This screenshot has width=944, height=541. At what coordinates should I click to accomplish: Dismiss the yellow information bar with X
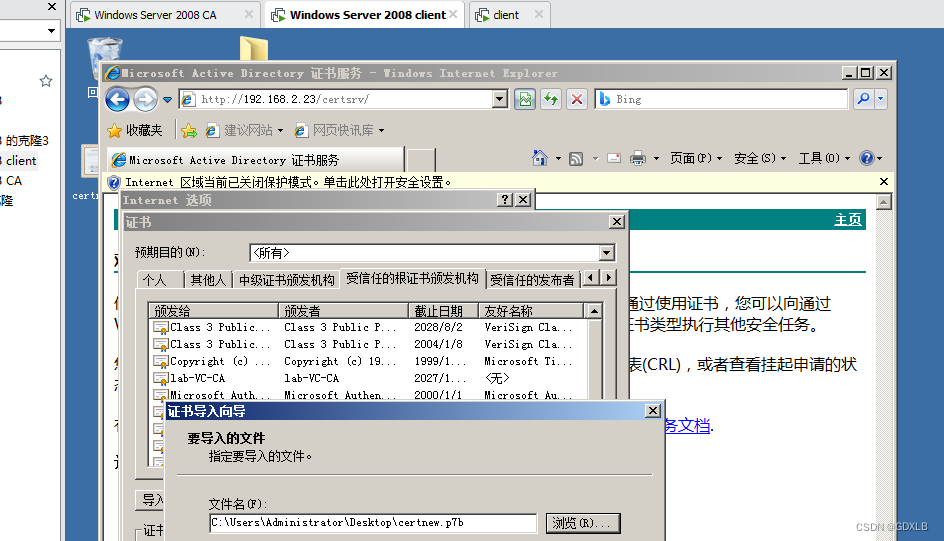pos(883,181)
